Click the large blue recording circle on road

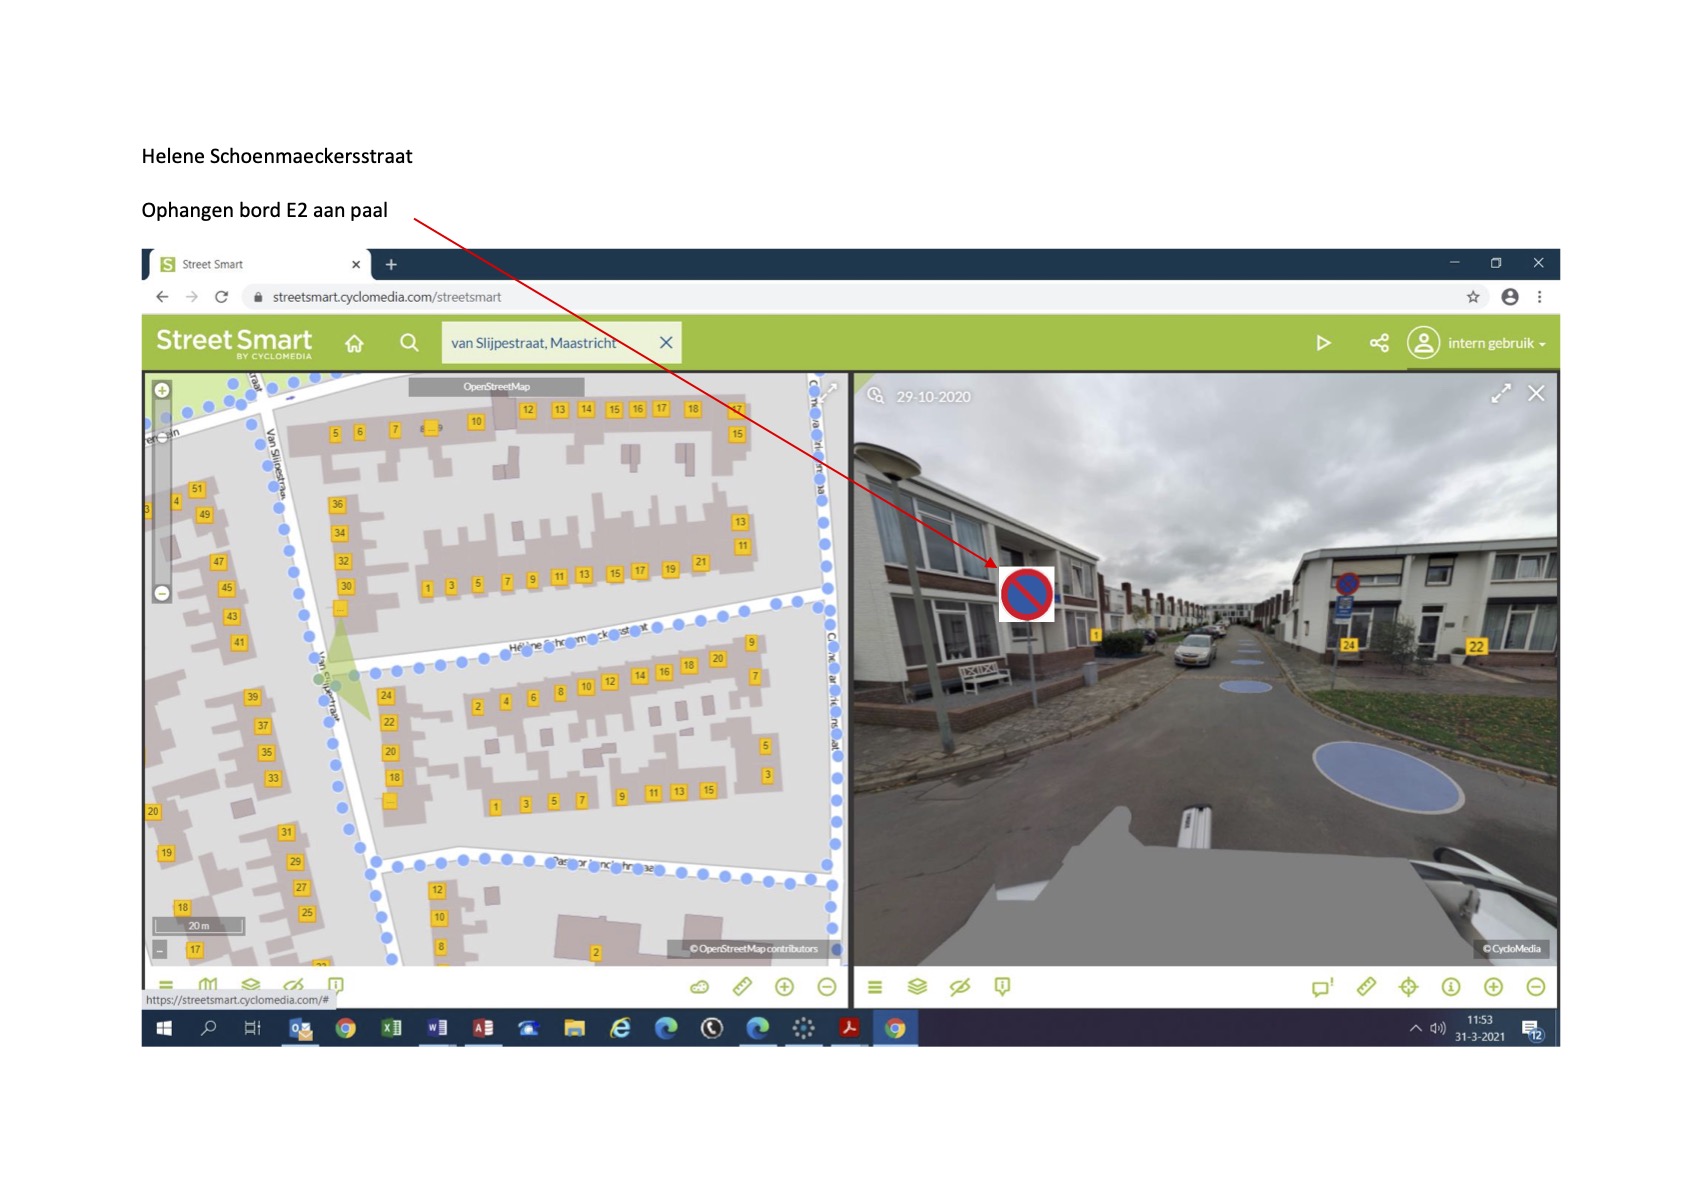coord(1387,777)
